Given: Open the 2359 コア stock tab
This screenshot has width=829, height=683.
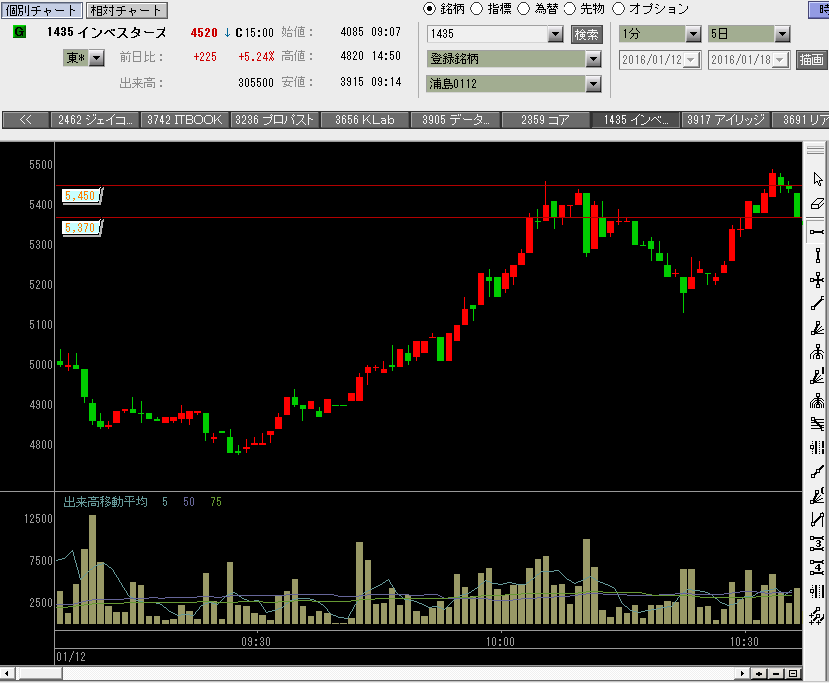Looking at the screenshot, I should pos(545,120).
